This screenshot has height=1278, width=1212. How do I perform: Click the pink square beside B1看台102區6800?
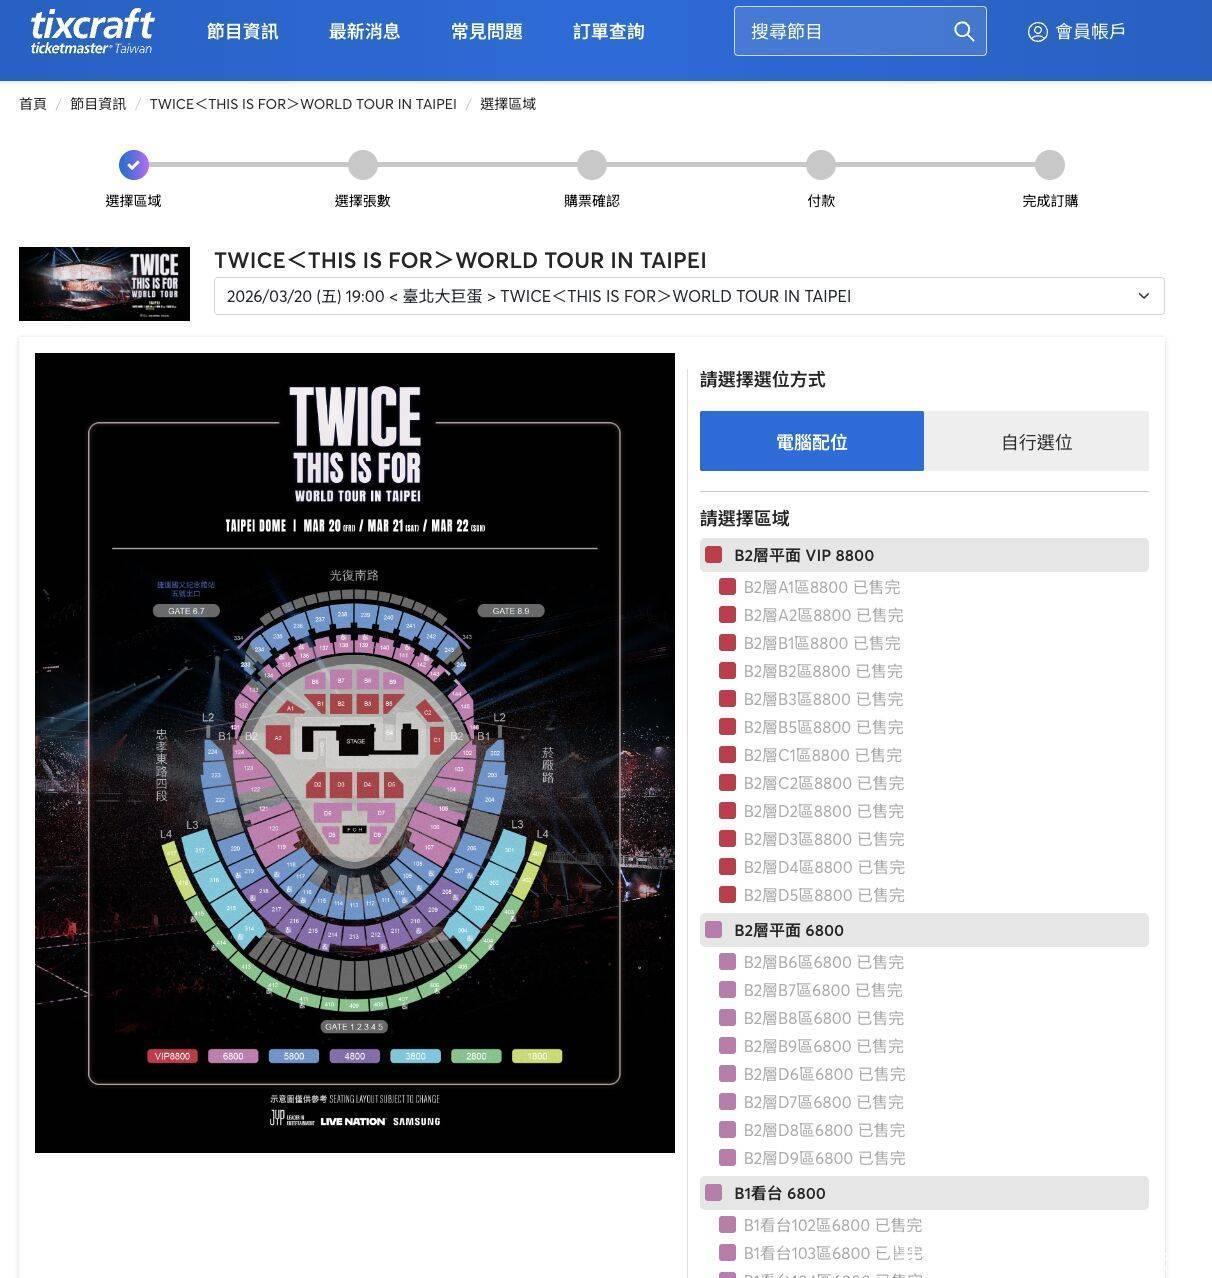(x=728, y=1225)
